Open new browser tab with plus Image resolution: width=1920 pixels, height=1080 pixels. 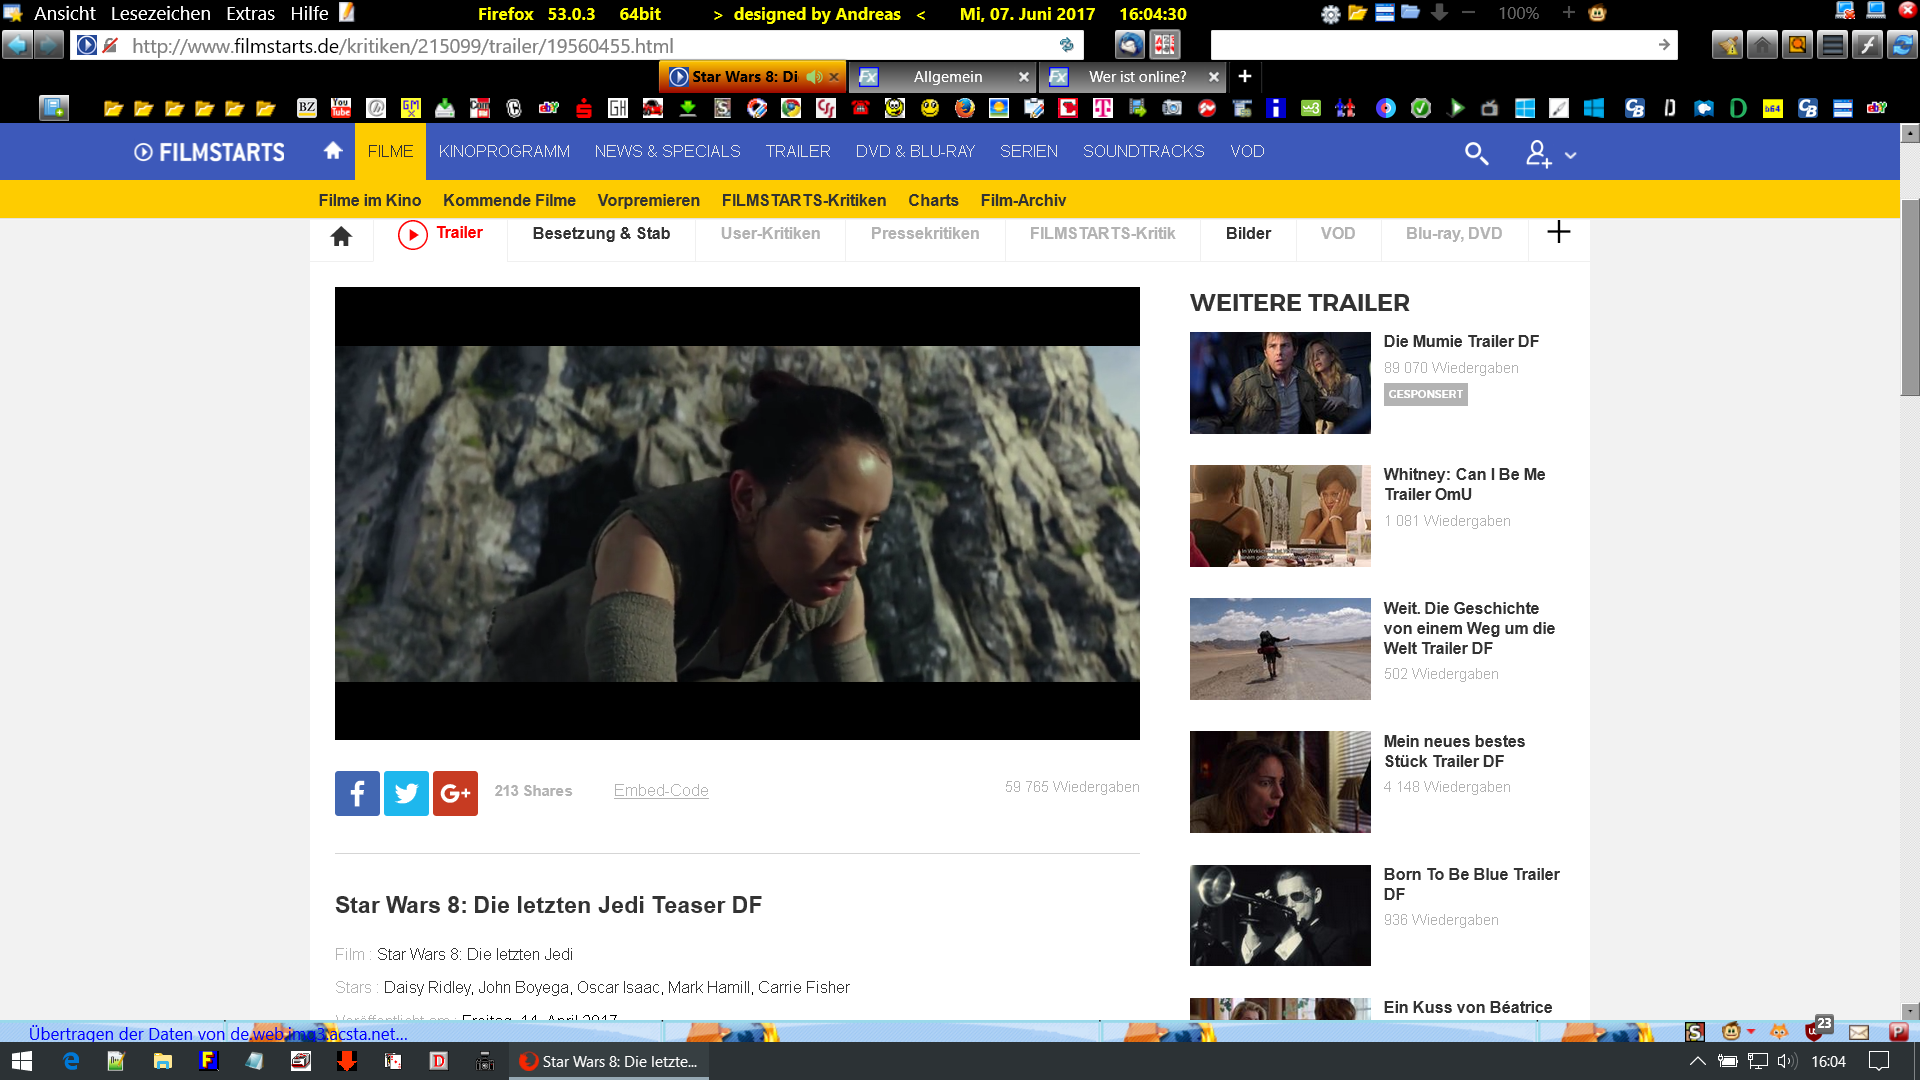tap(1245, 76)
